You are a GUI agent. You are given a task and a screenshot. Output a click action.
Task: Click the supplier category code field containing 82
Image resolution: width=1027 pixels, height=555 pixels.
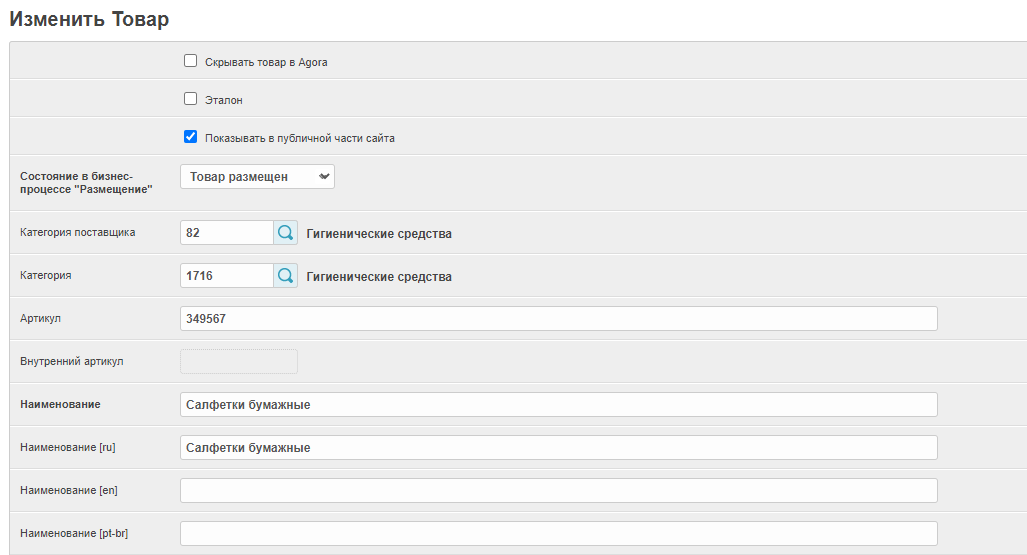coord(226,233)
